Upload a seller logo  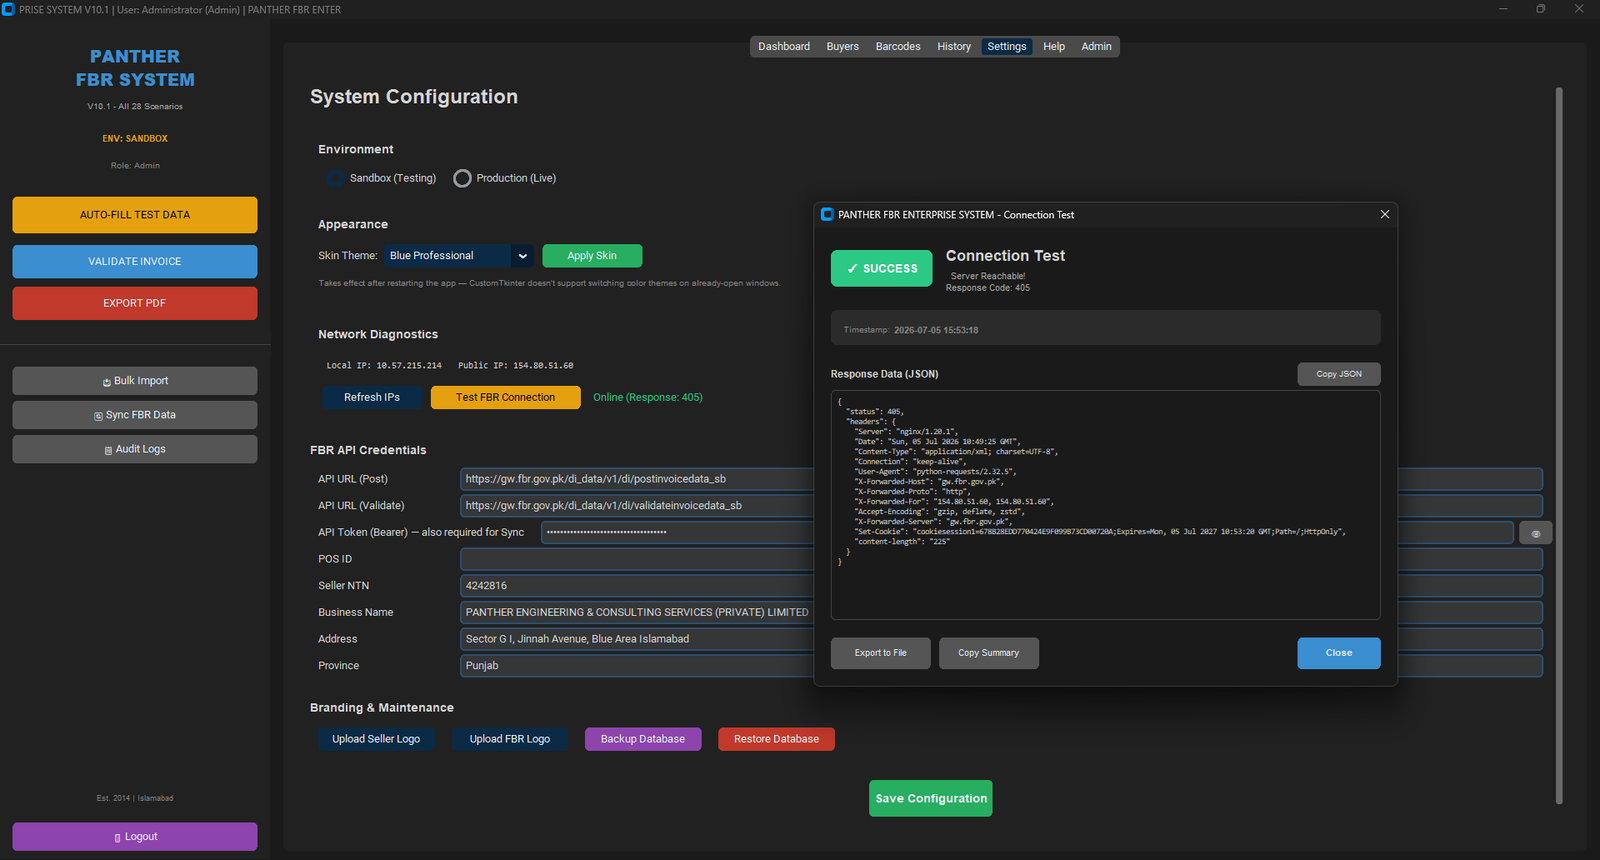point(376,739)
